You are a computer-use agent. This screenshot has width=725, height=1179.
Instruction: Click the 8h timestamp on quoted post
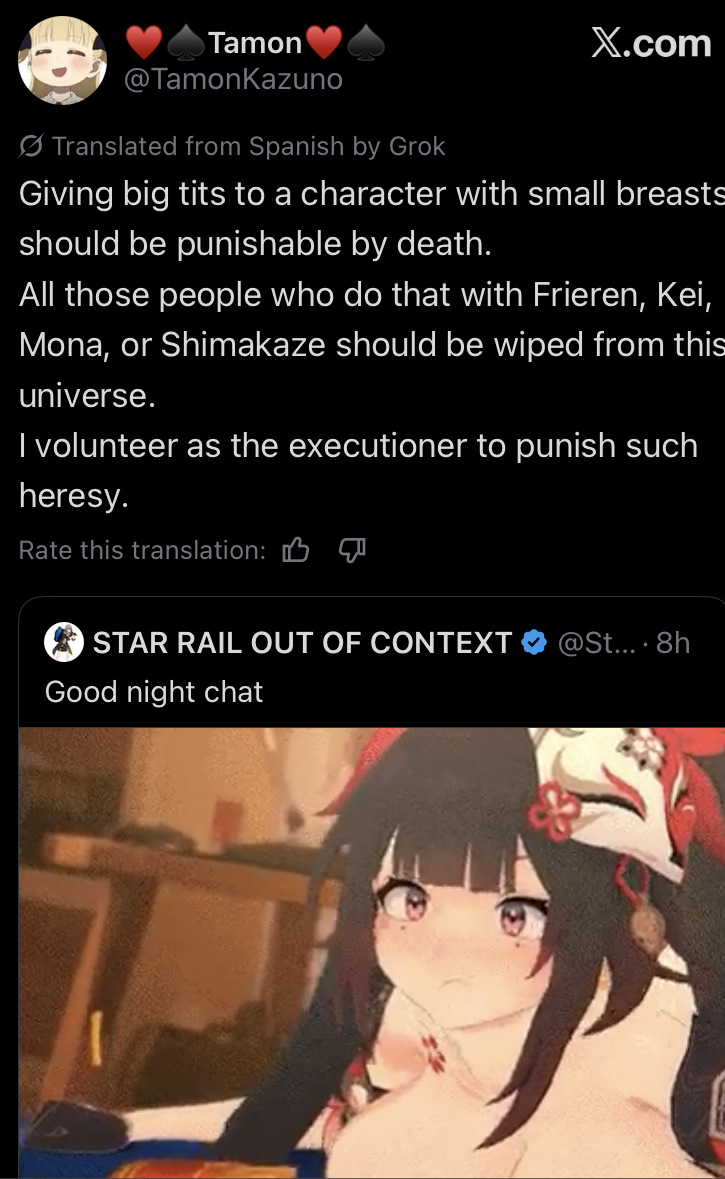coord(672,643)
